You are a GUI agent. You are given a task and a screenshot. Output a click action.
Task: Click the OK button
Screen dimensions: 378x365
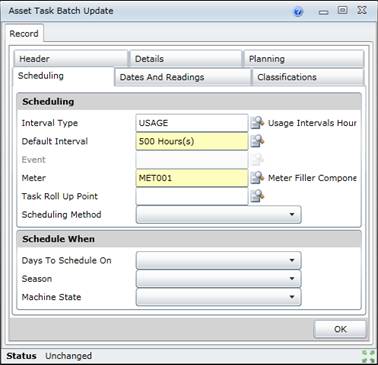pos(340,329)
